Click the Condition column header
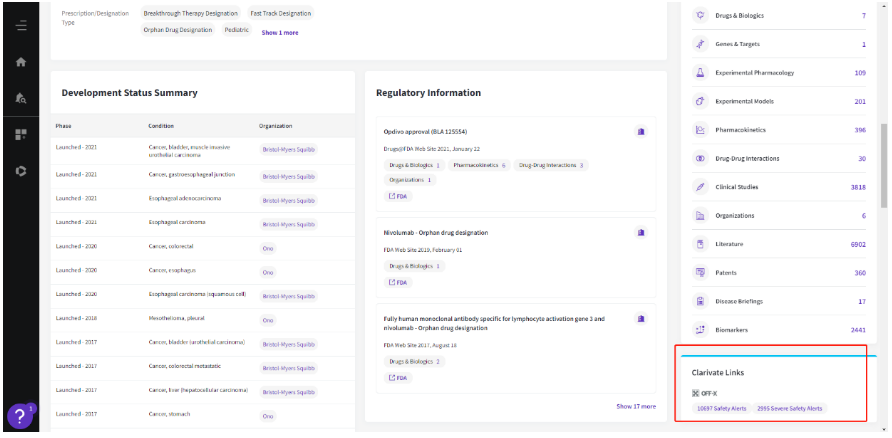The width and height of the screenshot is (892, 438). click(x=161, y=126)
